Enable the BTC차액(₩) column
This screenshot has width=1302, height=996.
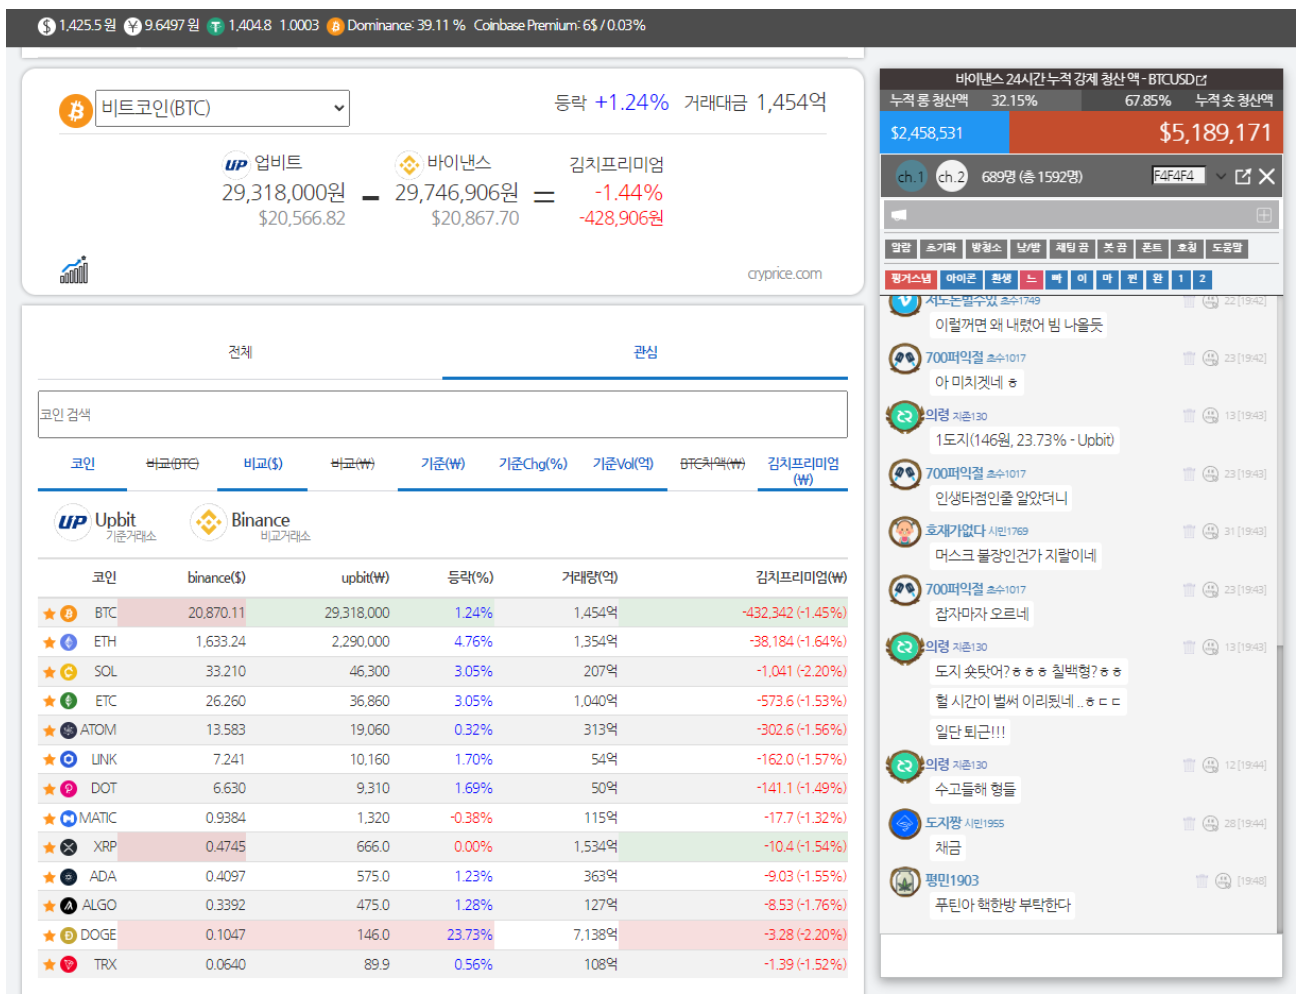[x=713, y=464]
